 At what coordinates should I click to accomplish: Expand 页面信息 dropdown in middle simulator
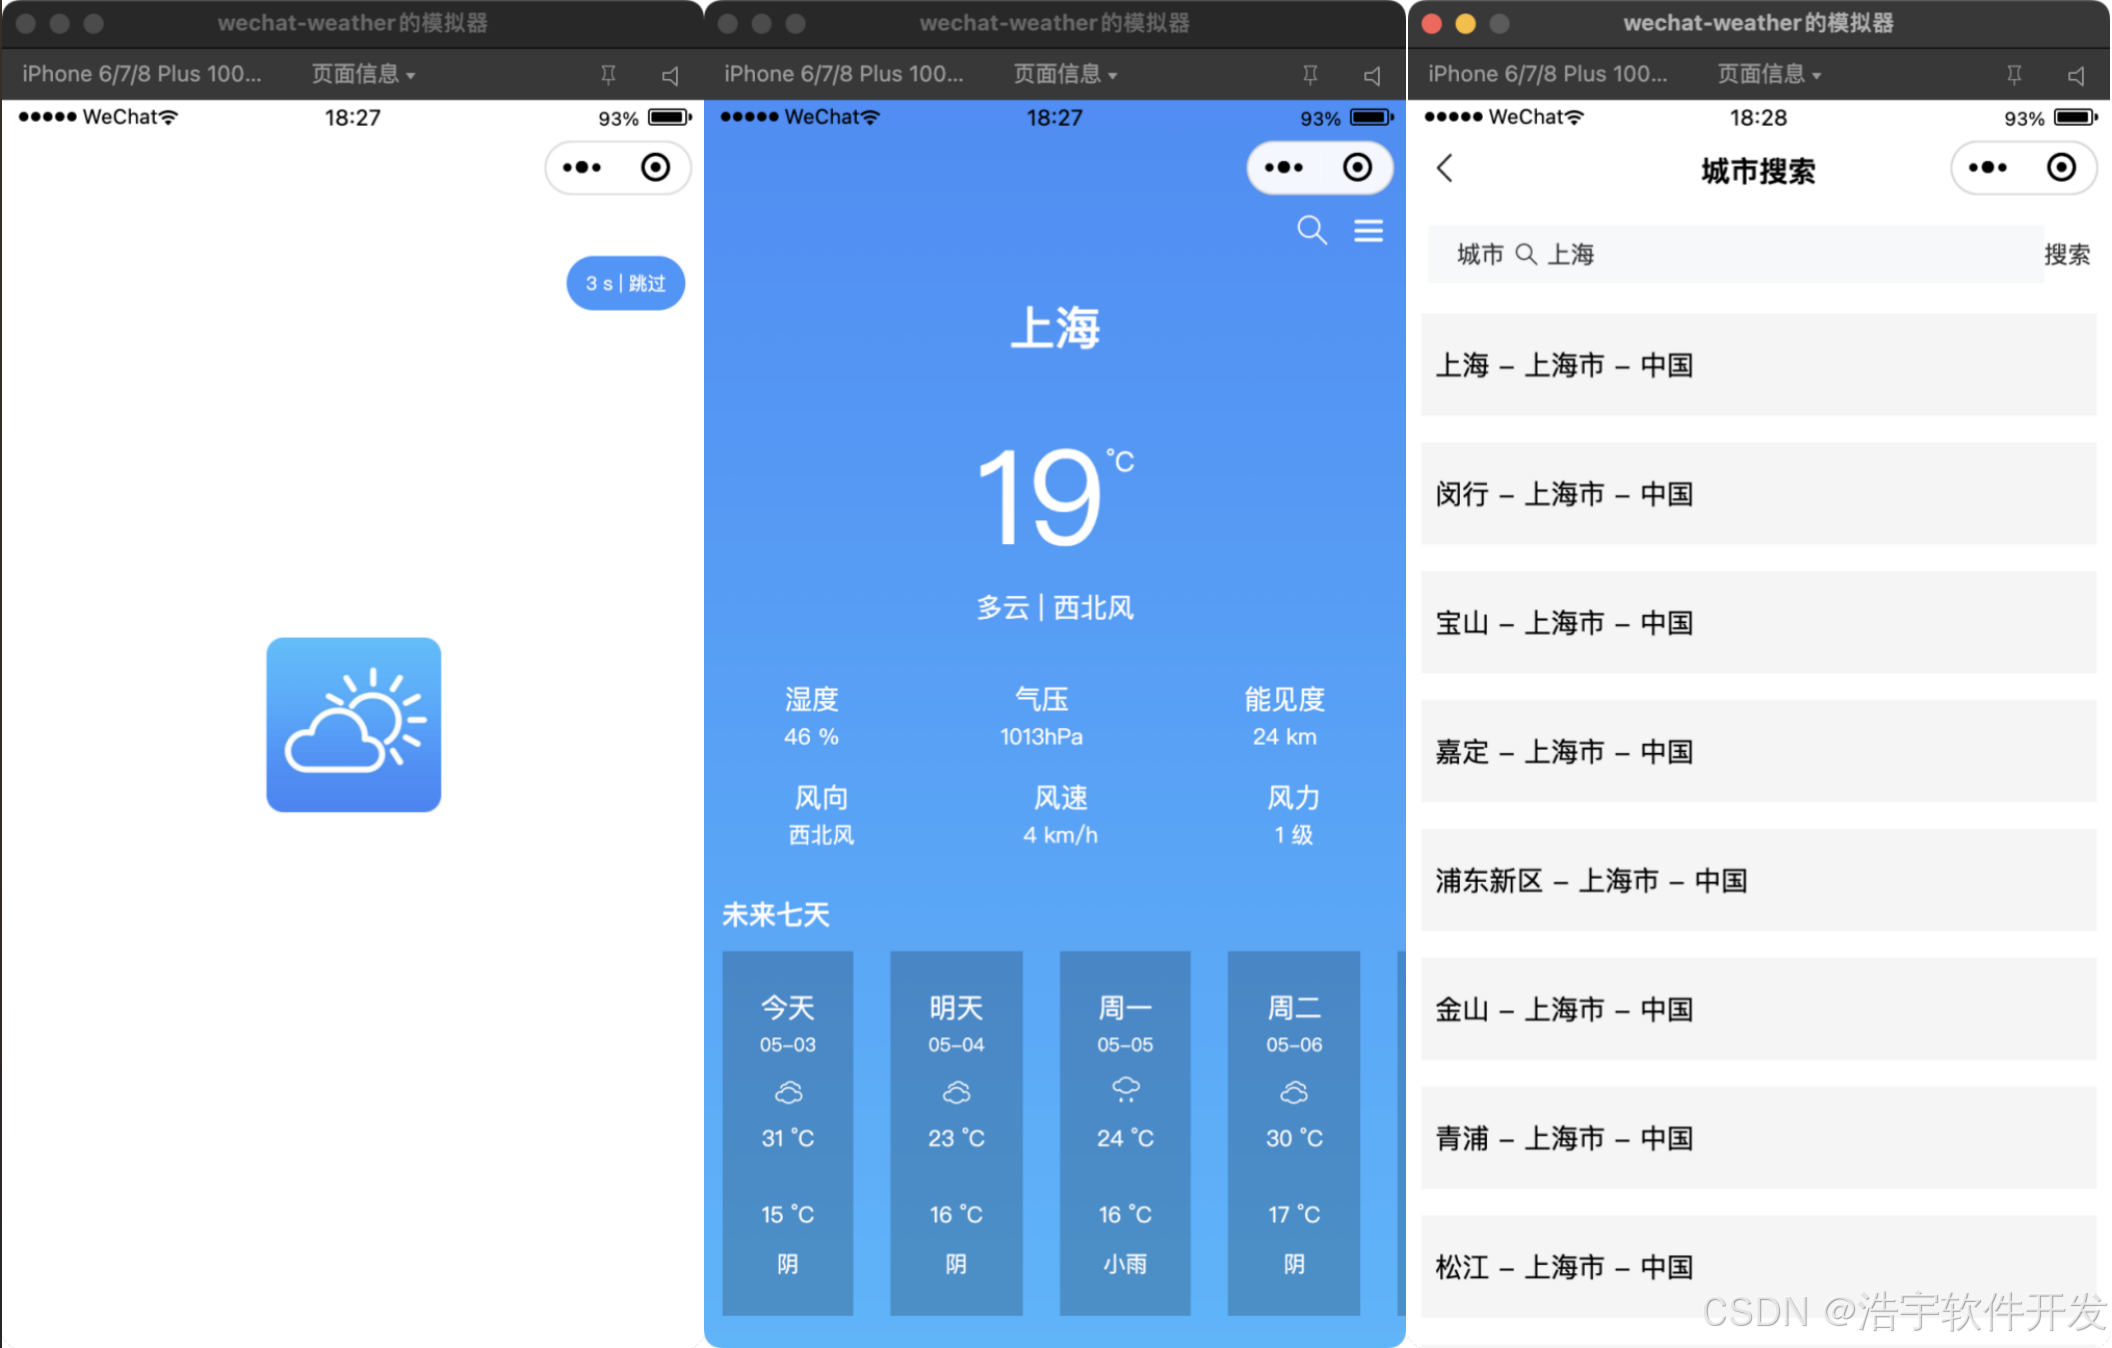click(1065, 75)
